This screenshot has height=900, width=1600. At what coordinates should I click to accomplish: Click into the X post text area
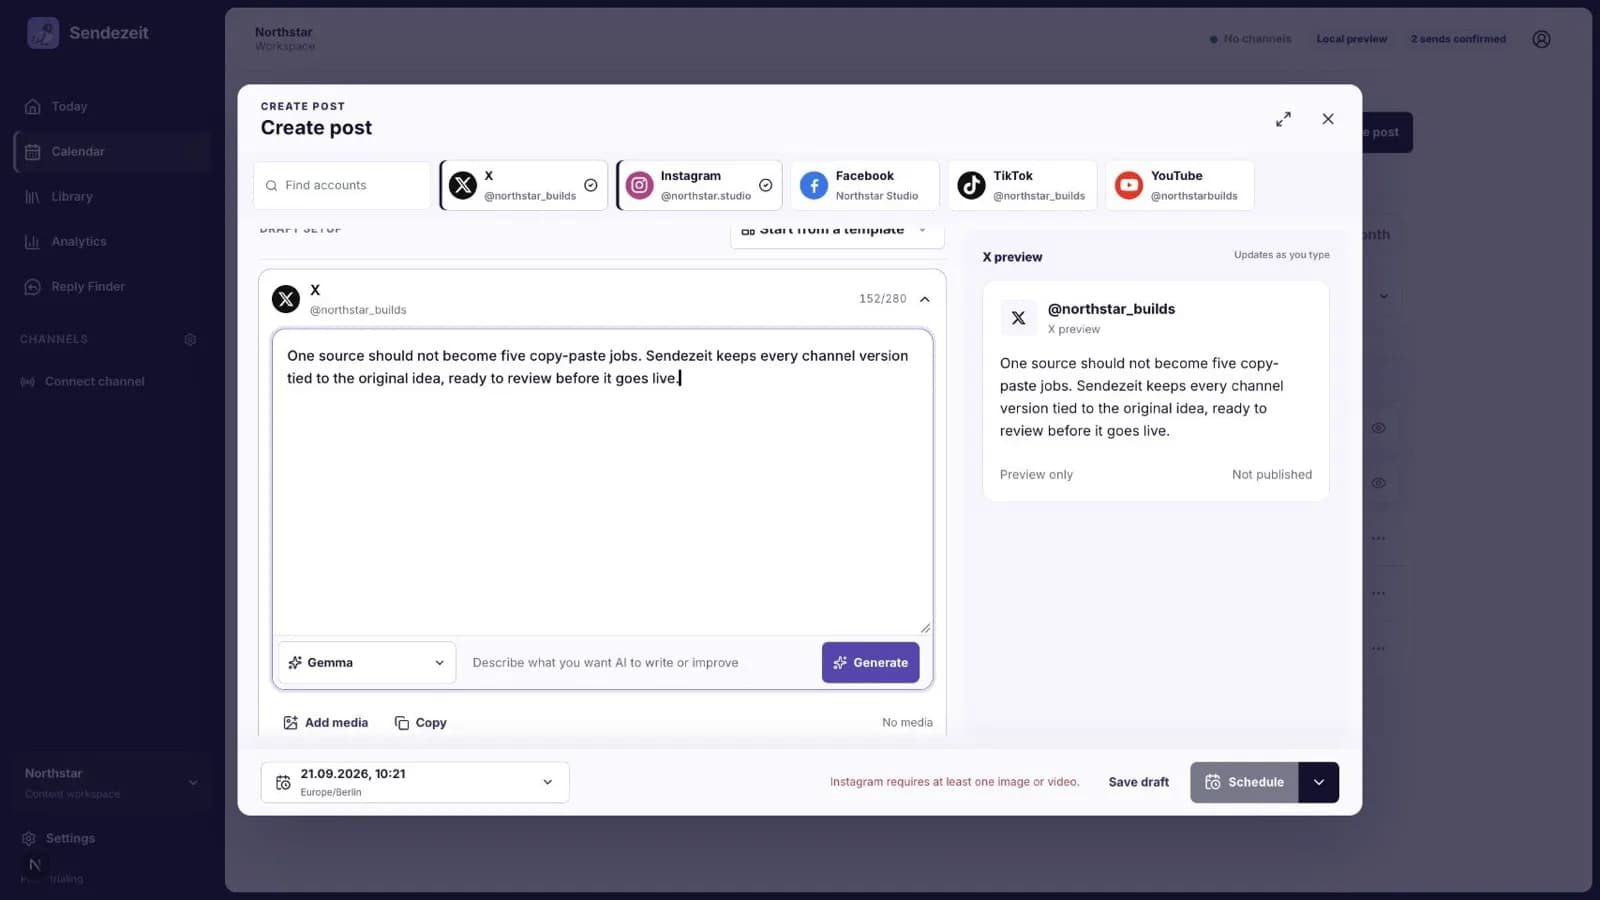[602, 482]
